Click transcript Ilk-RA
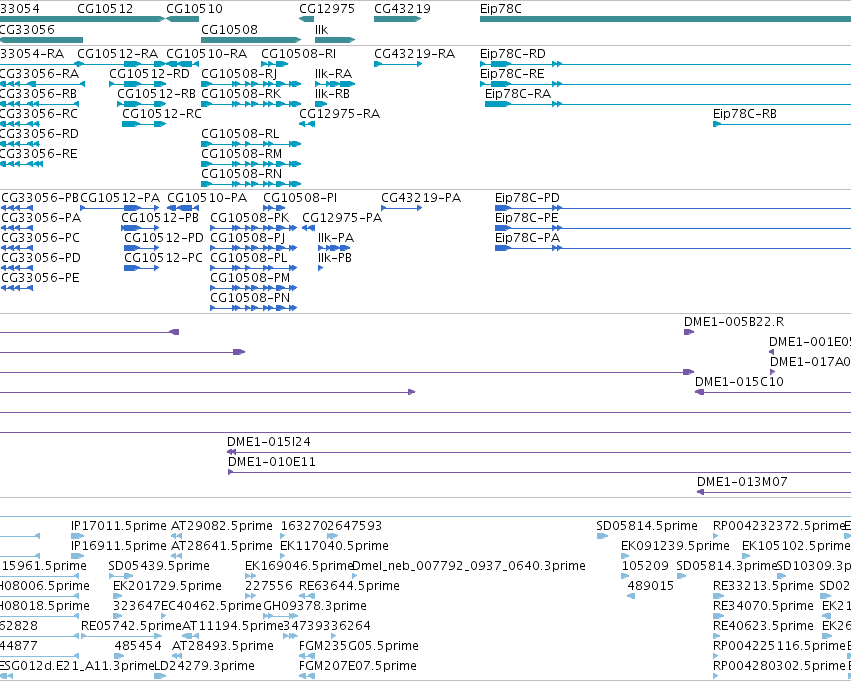The width and height of the screenshot is (851, 681). coord(333,74)
